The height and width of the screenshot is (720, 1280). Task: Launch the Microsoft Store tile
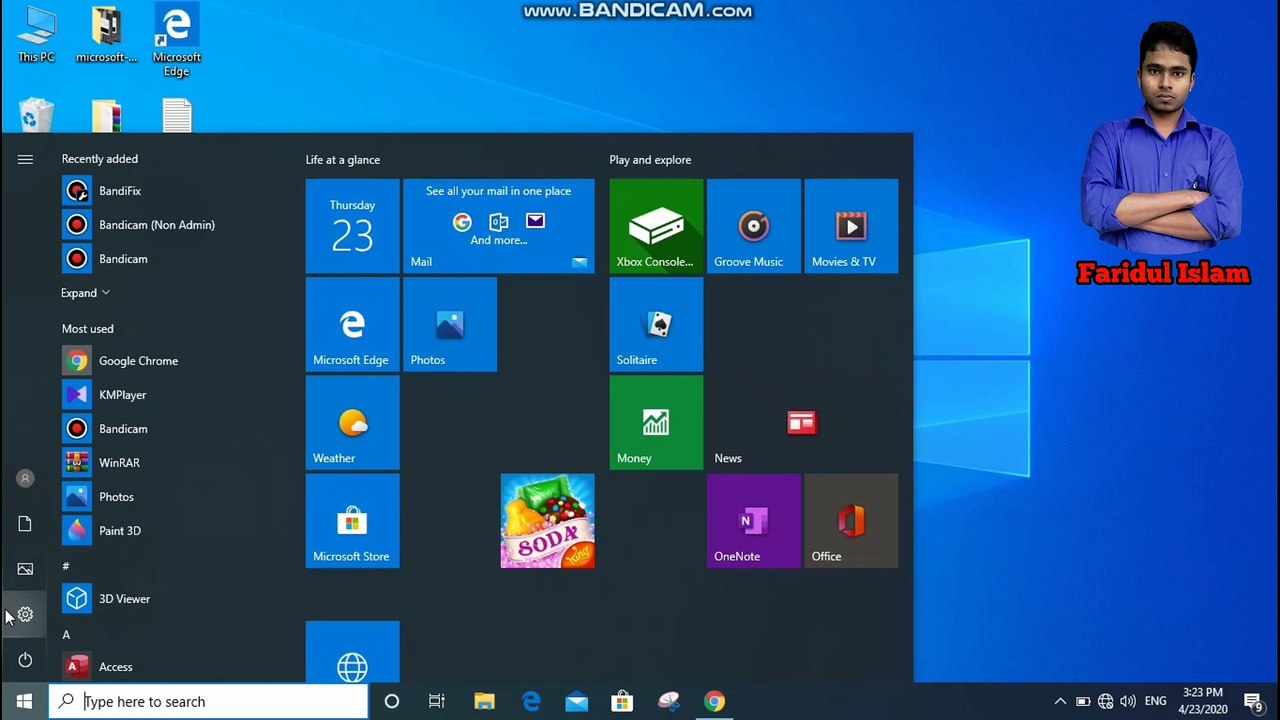tap(352, 521)
